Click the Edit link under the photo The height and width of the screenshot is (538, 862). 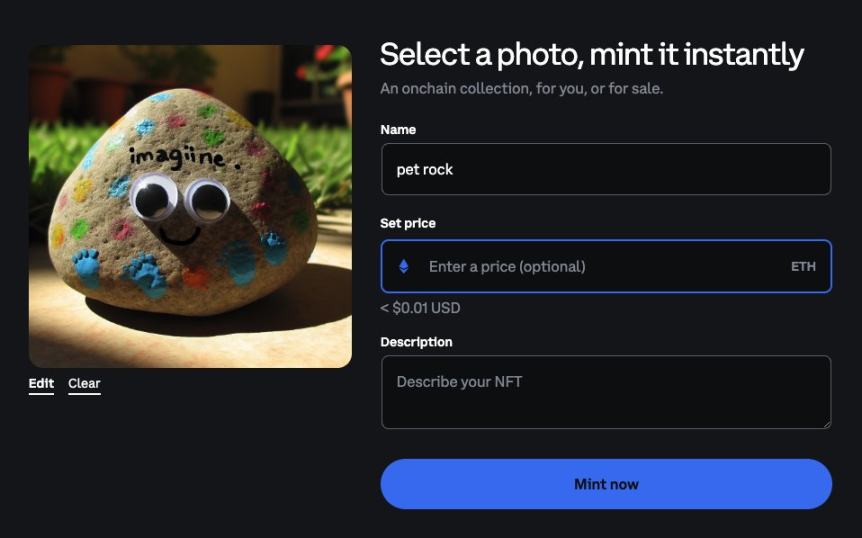pyautogui.click(x=41, y=383)
